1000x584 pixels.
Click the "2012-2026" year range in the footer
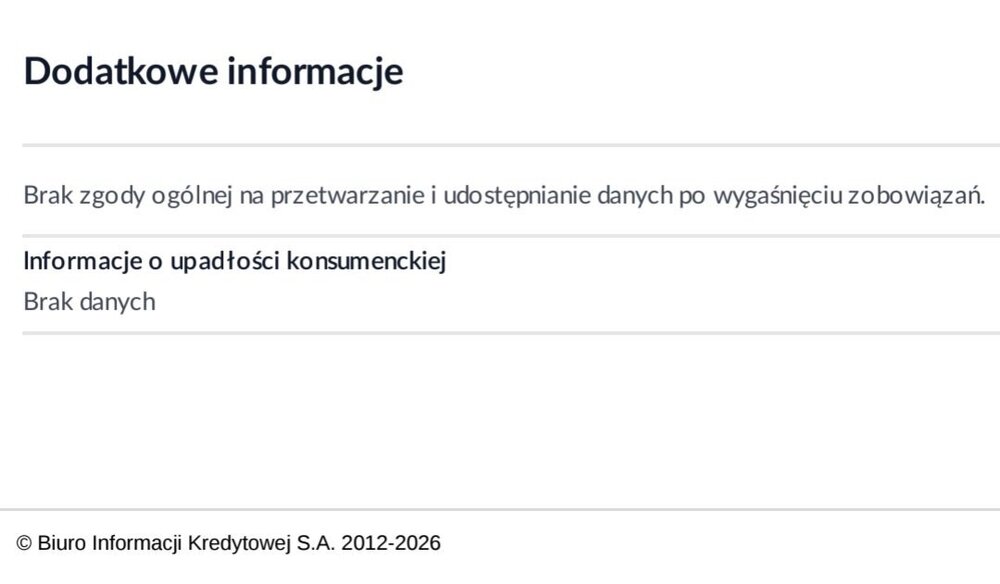coord(391,543)
